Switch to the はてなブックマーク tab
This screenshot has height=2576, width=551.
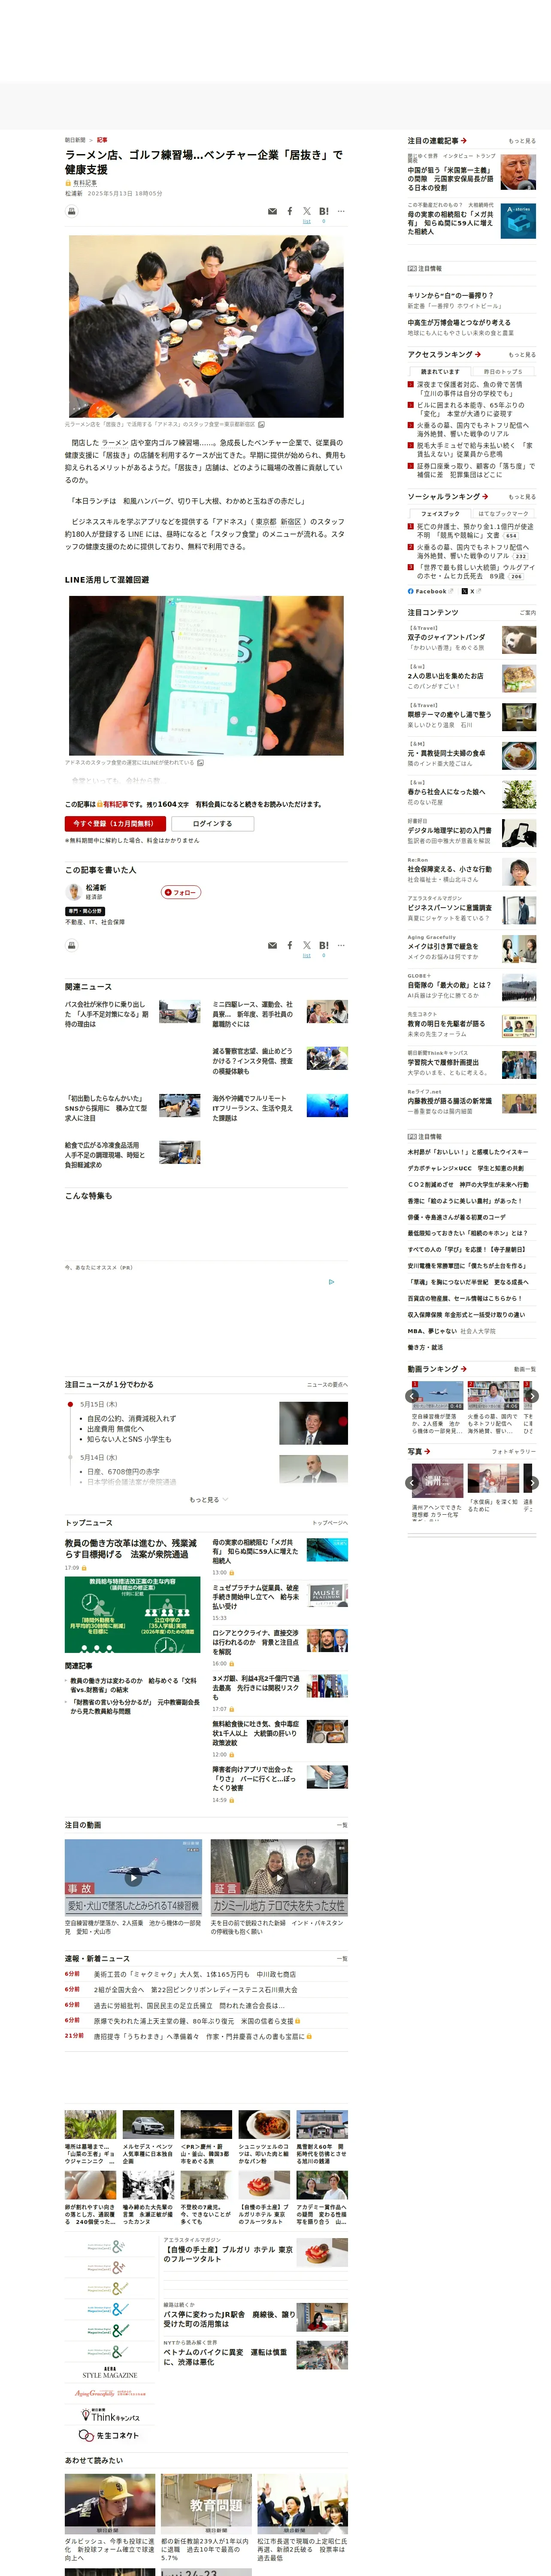click(503, 514)
